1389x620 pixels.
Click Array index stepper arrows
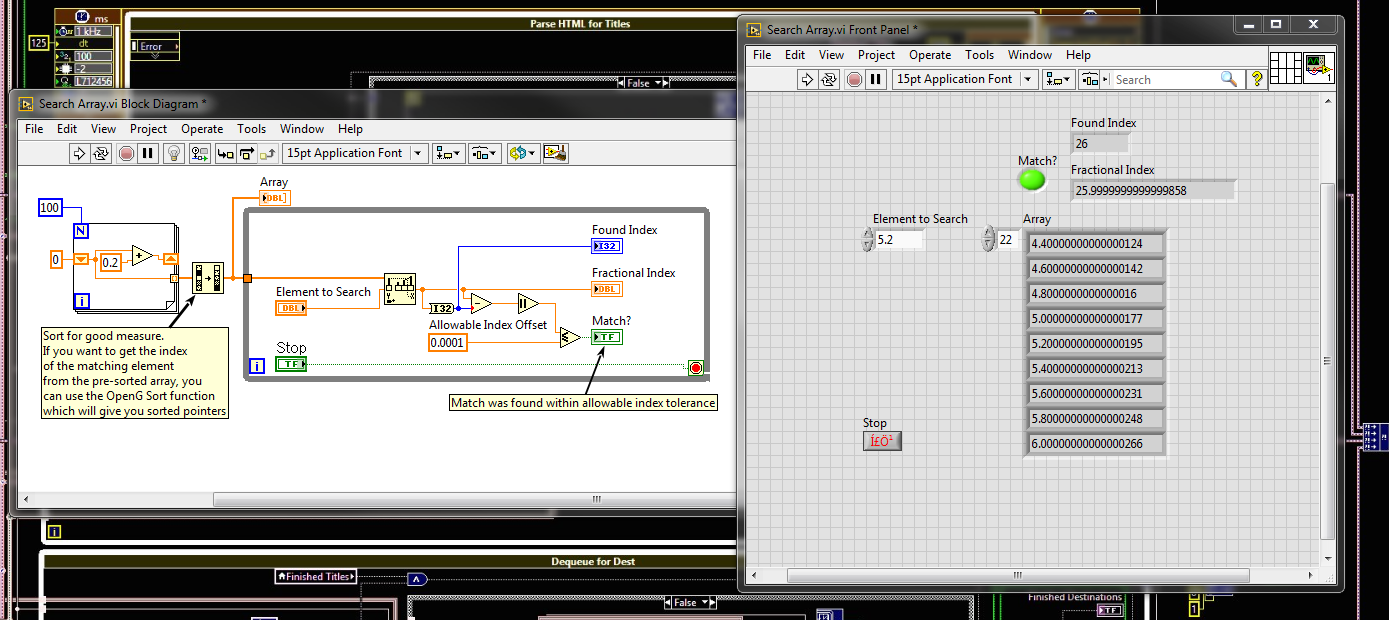989,240
